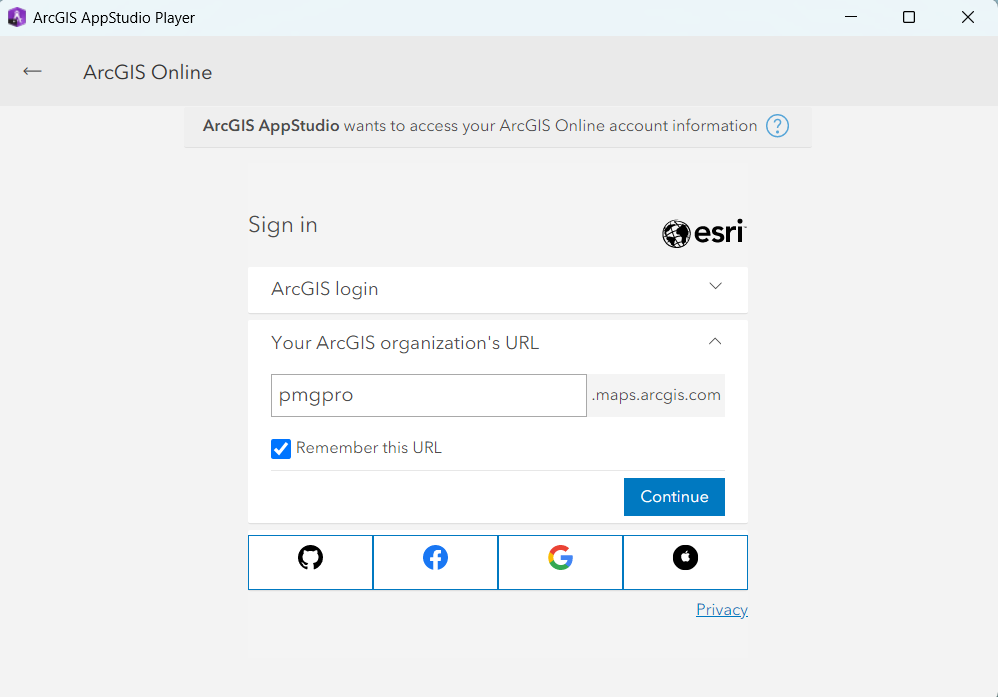This screenshot has width=998, height=697.
Task: Click the Continue button
Action: (674, 496)
